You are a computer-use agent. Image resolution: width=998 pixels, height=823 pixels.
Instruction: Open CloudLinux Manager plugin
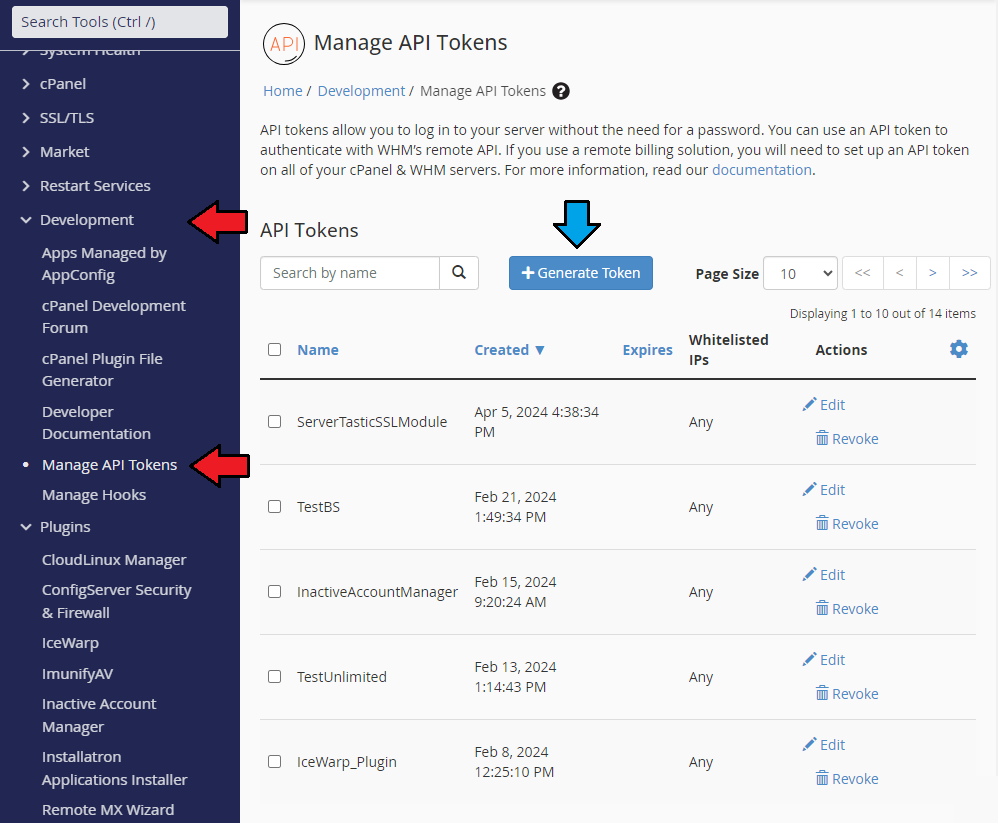point(114,560)
